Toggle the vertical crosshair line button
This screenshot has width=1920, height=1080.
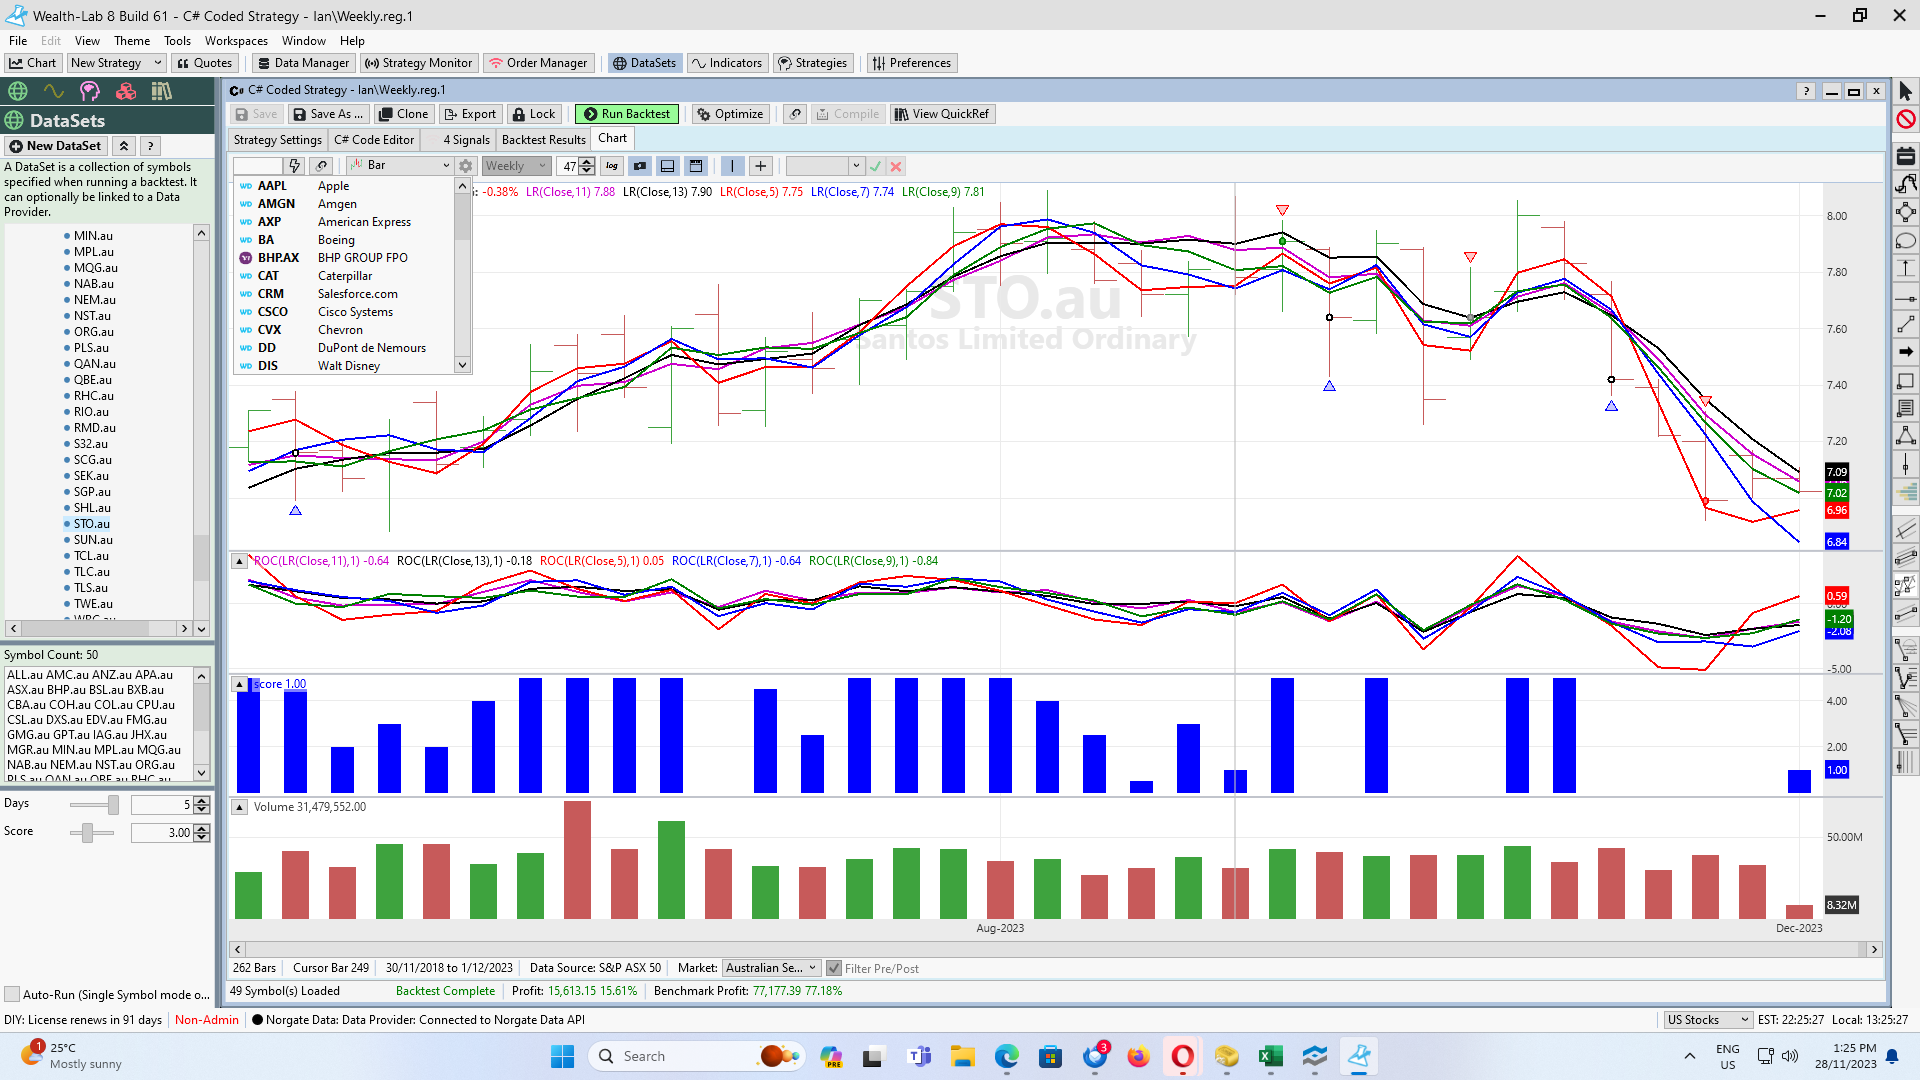click(x=732, y=166)
